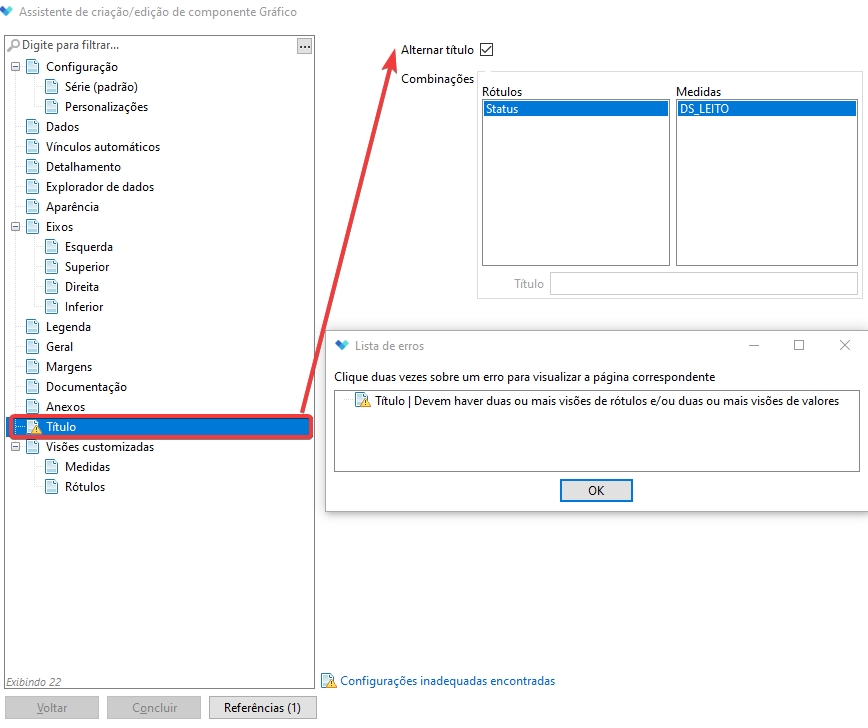
Task: Select Status in the Rótulos list
Action: click(x=502, y=109)
